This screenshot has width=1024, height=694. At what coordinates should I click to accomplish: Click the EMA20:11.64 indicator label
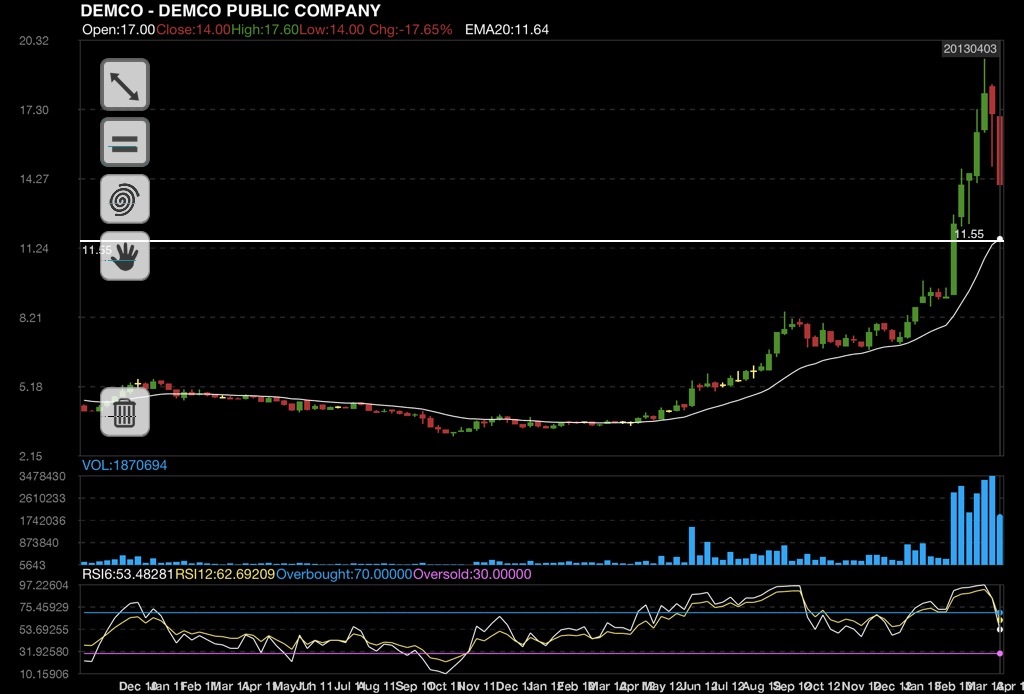point(507,29)
